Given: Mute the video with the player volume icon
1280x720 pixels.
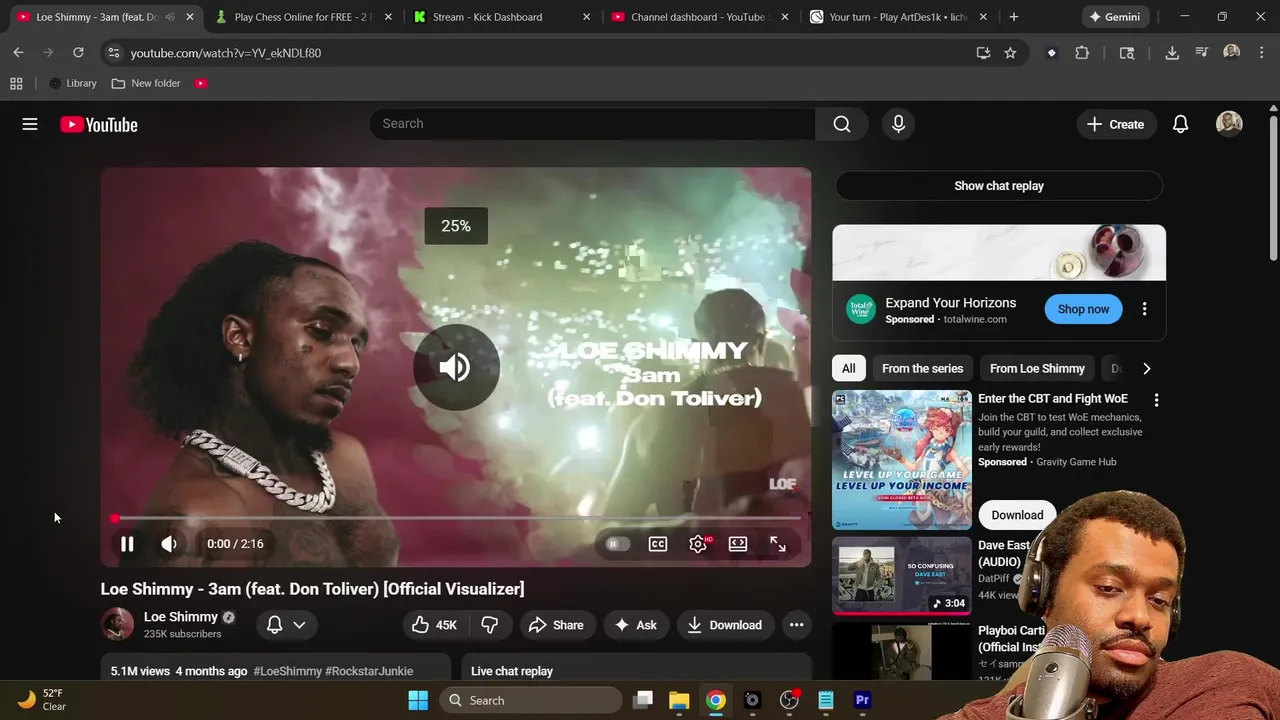Looking at the screenshot, I should (169, 544).
